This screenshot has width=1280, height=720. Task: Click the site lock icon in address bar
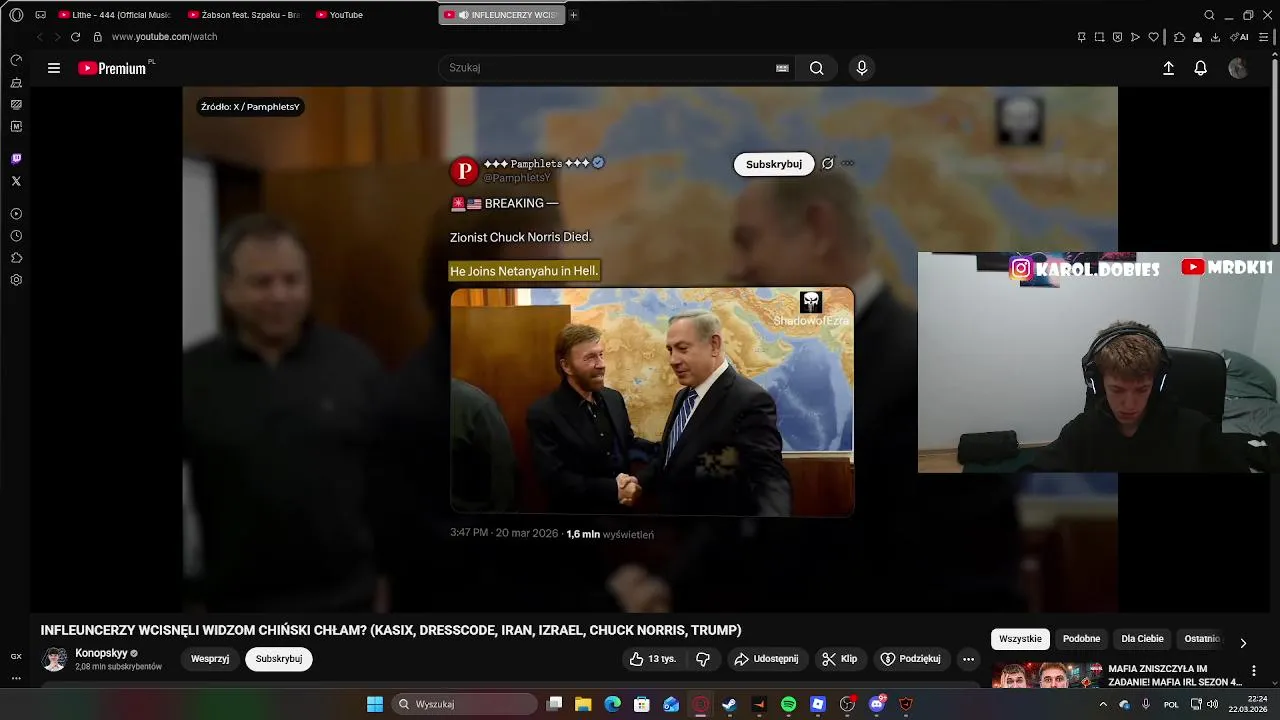pos(97,37)
